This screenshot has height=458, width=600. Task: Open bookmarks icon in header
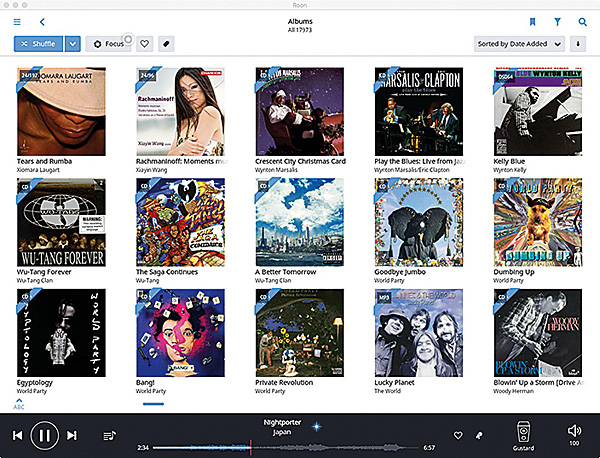click(532, 22)
